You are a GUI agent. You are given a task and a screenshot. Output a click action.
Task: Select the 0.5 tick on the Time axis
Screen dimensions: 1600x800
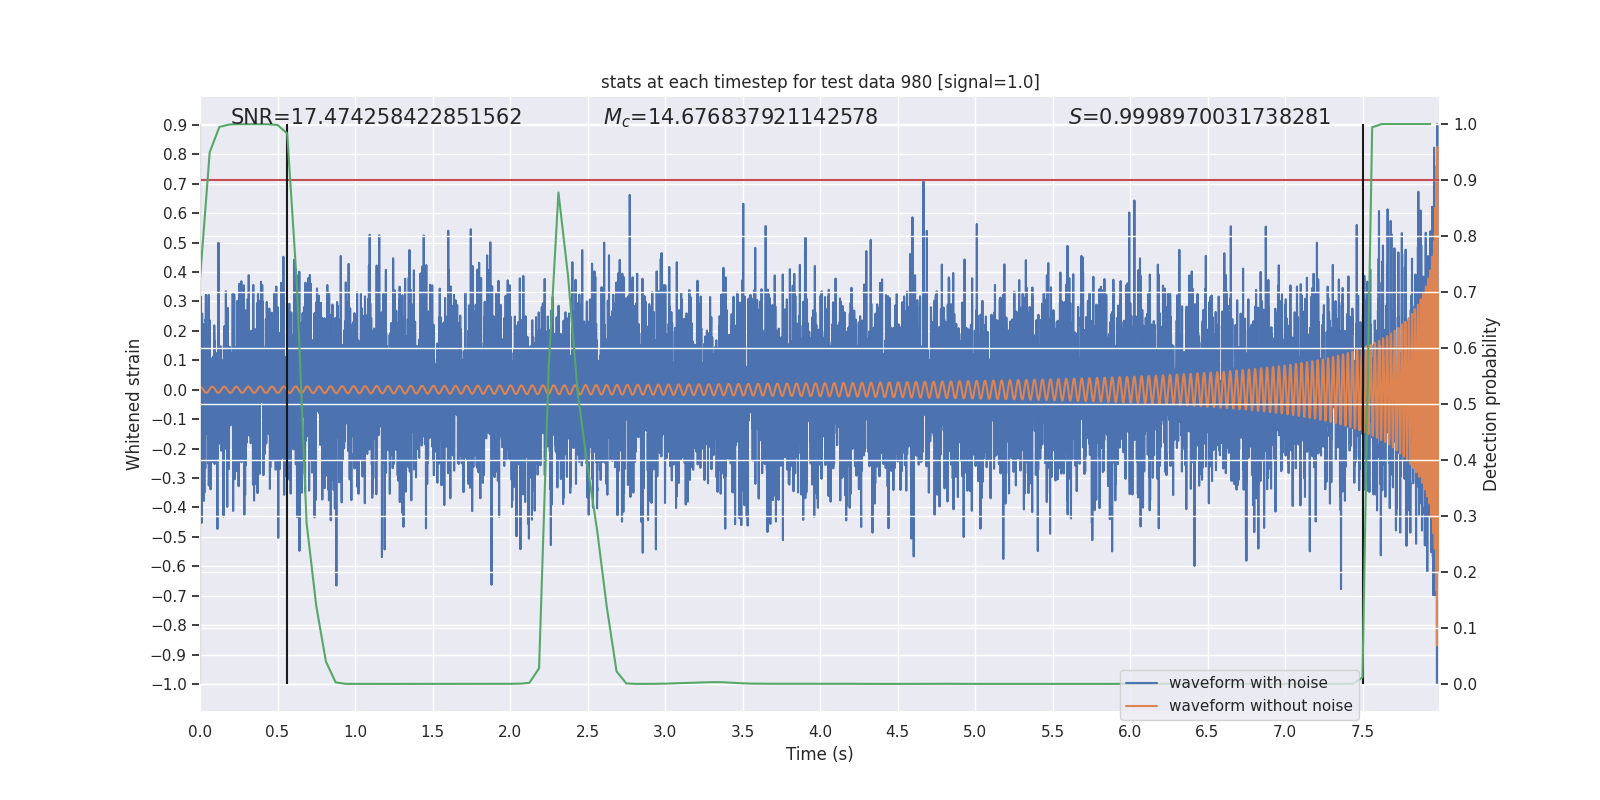coord(278,731)
